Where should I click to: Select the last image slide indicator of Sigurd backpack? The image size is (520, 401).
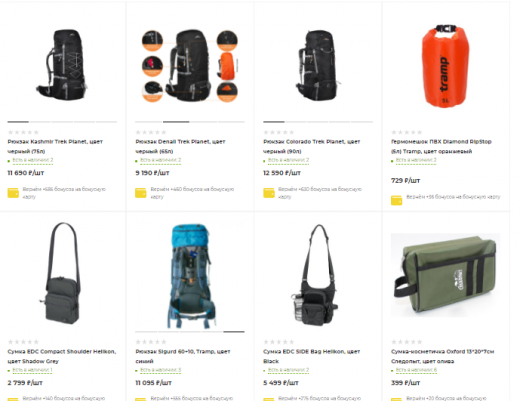(x=234, y=332)
